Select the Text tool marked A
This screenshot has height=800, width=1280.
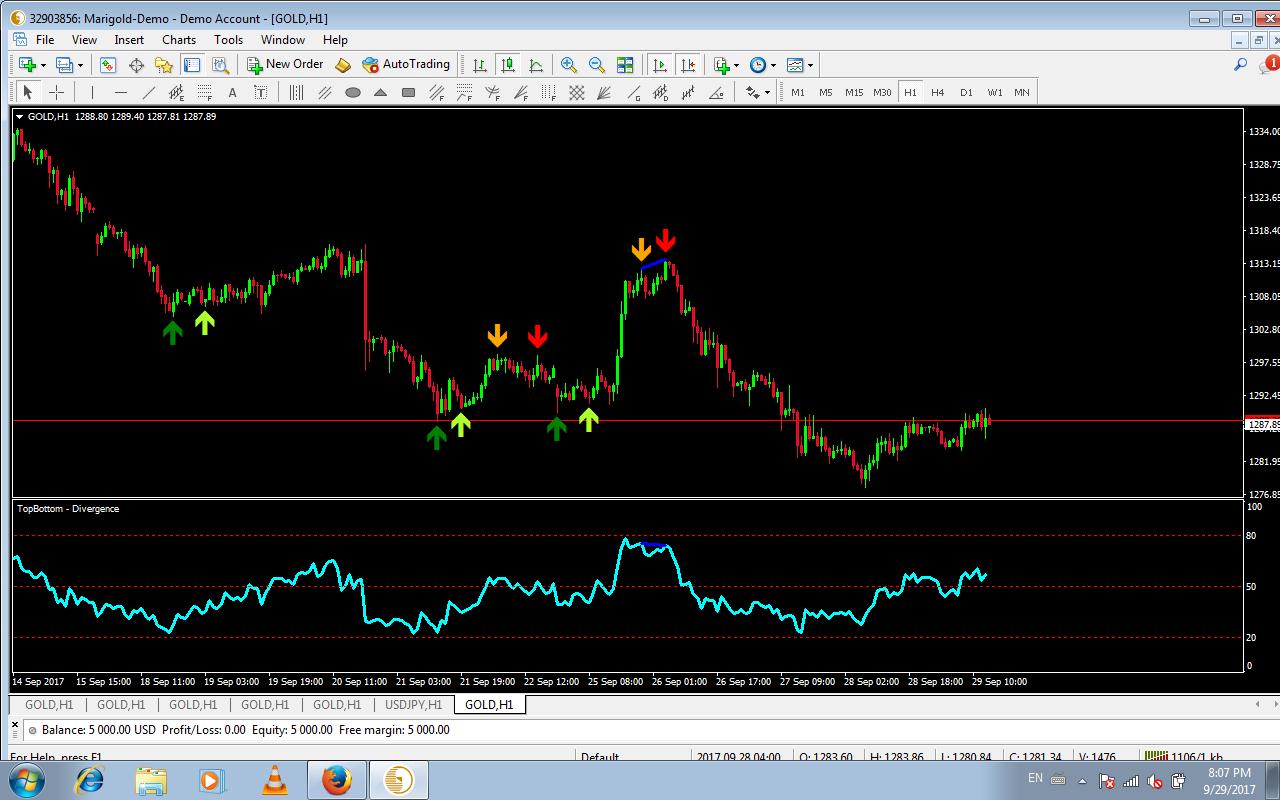[233, 92]
